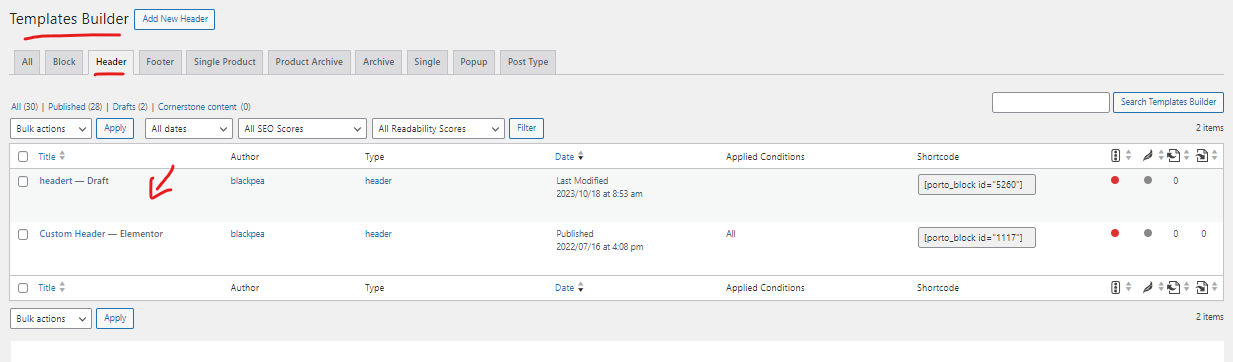
Task: Click author blackpea in headert row
Action: (249, 181)
